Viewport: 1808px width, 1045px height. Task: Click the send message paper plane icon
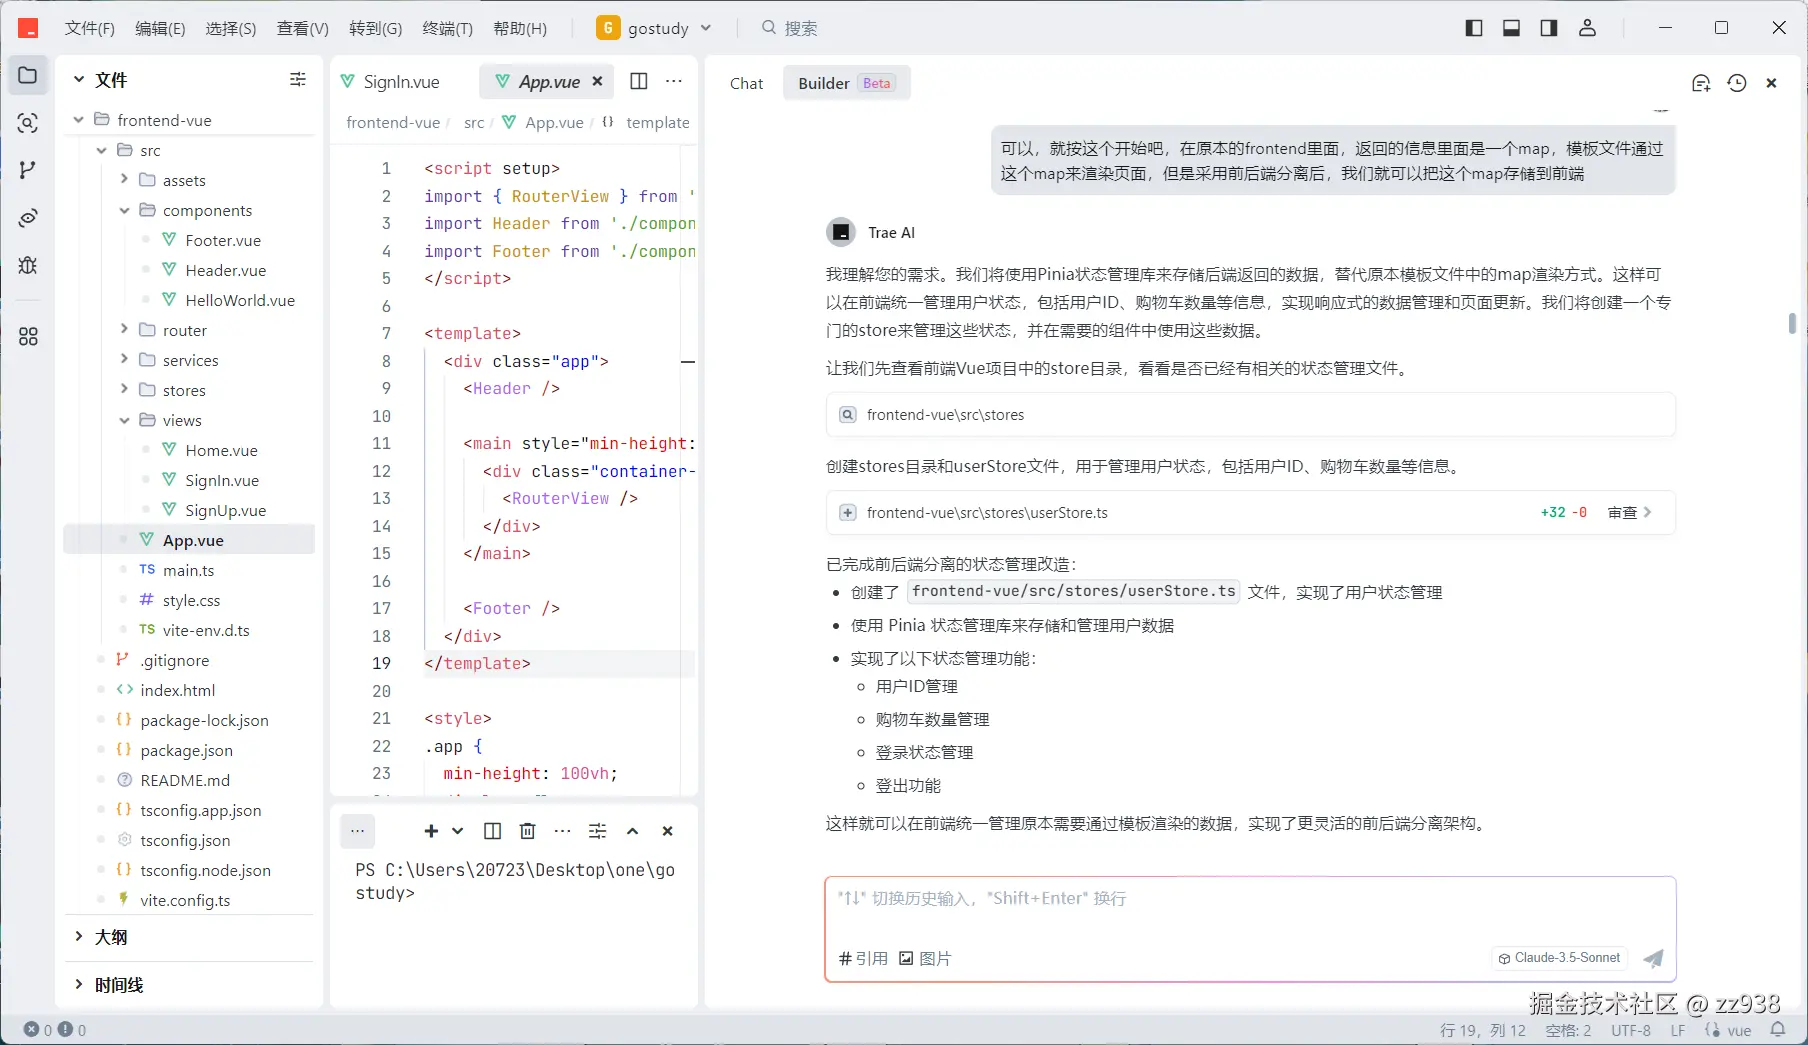coord(1654,958)
